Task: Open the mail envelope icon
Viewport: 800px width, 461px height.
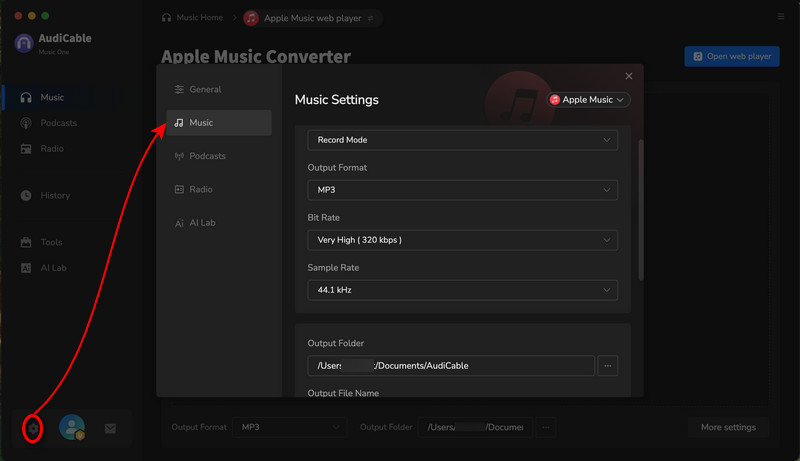Action: (110, 429)
